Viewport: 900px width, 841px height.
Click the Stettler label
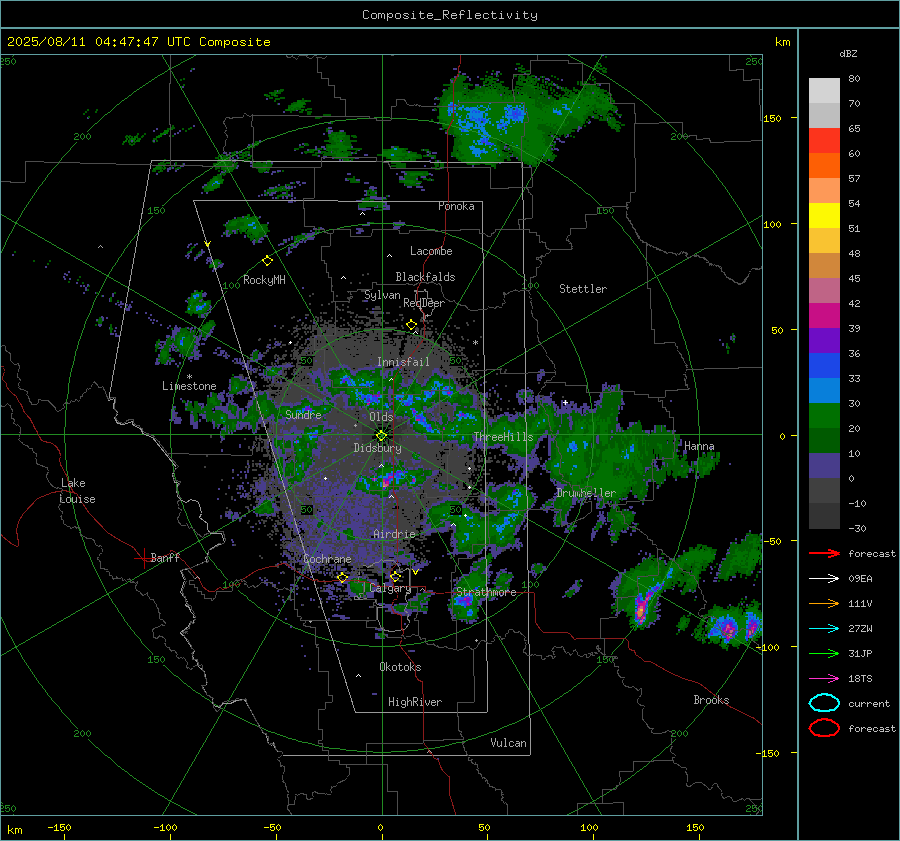[583, 289]
